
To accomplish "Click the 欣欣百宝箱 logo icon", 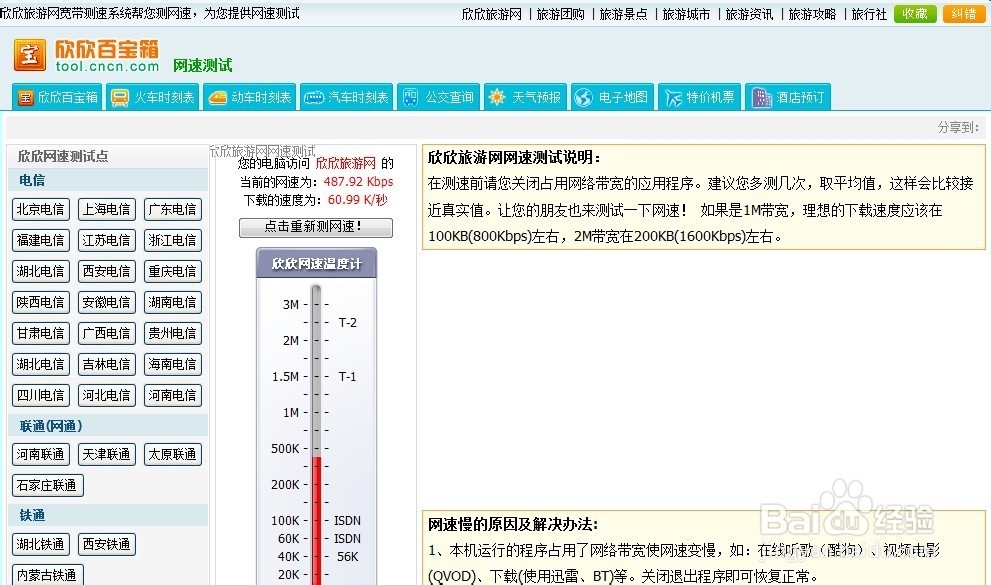I will [30, 55].
